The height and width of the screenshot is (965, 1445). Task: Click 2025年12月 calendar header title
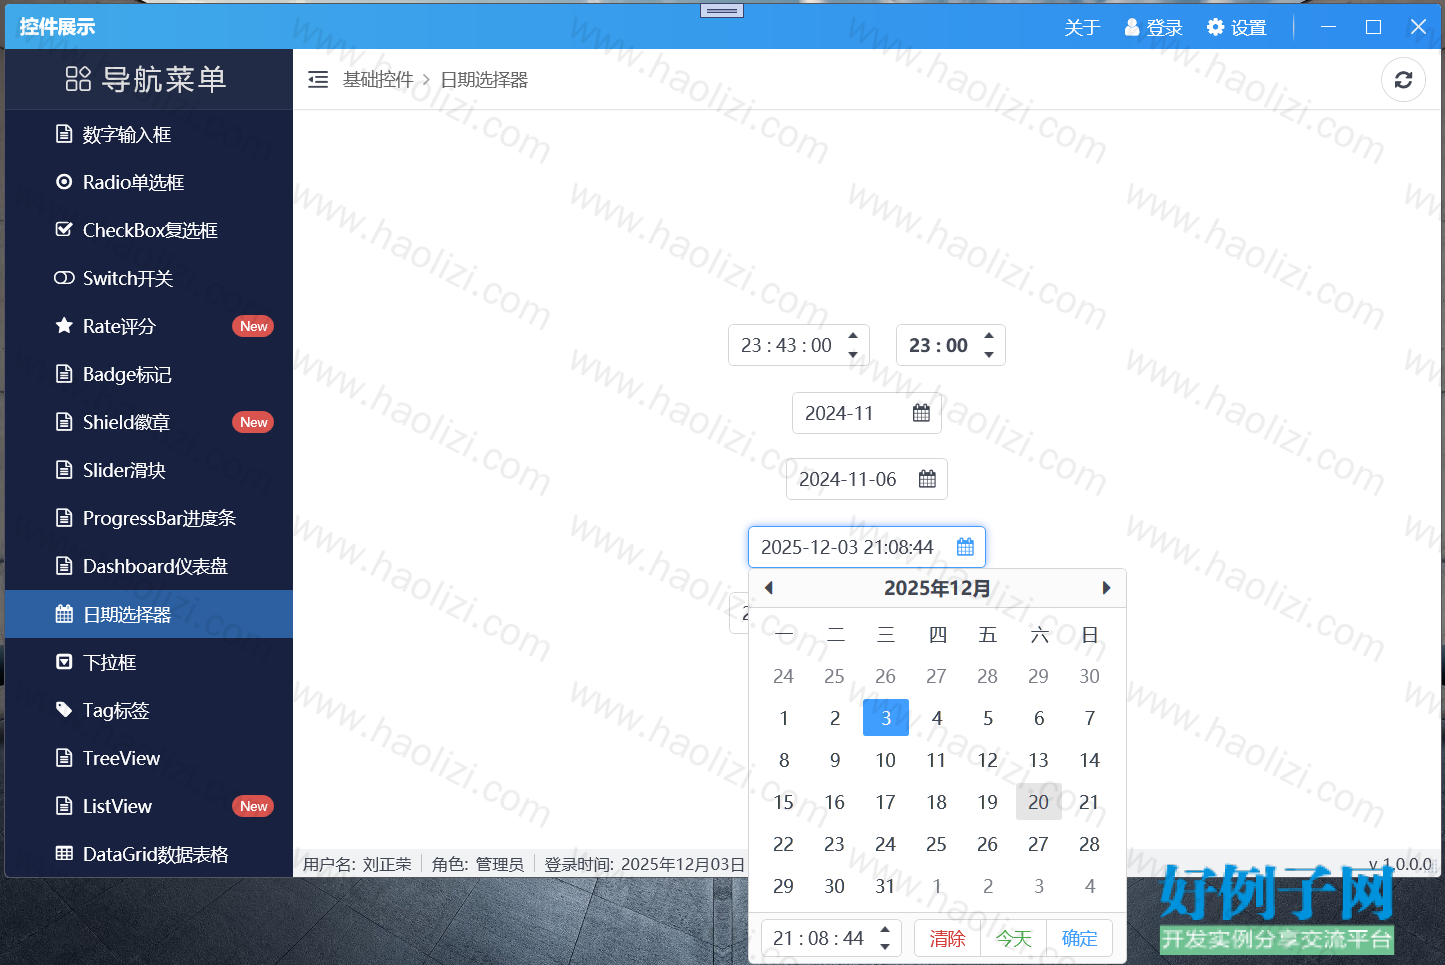937,588
